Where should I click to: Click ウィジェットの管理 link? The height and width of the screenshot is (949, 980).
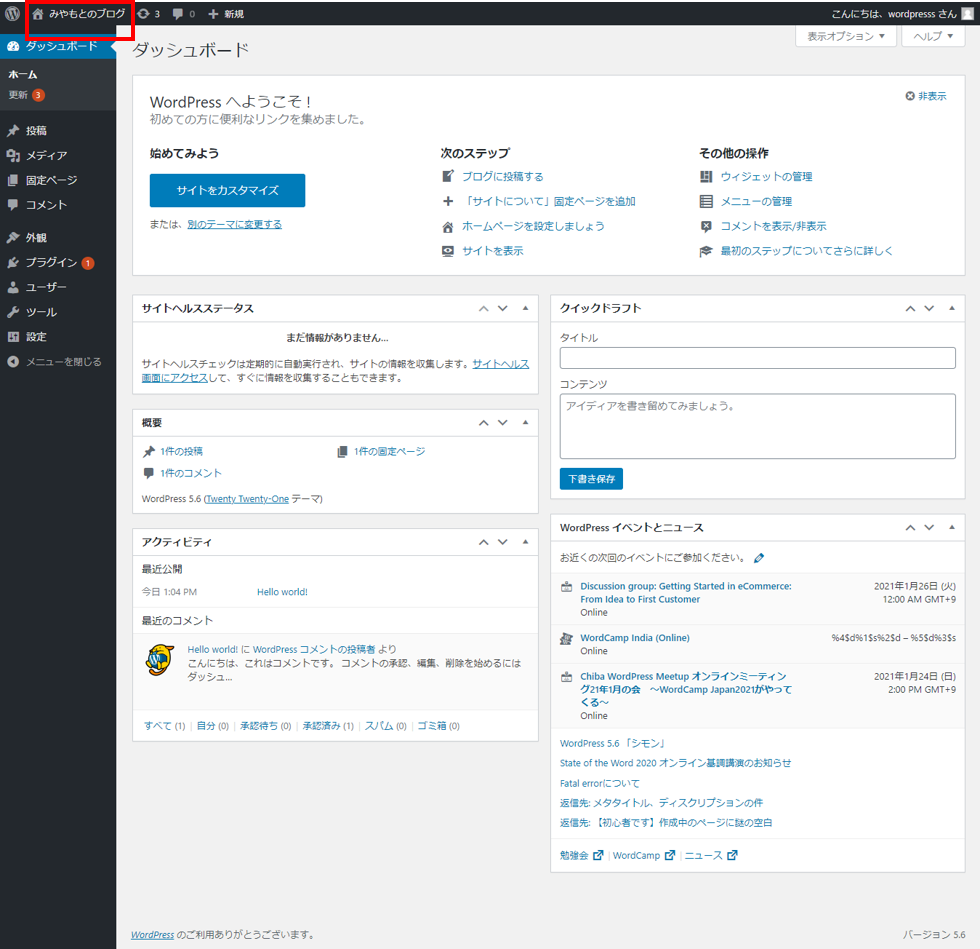(766, 176)
